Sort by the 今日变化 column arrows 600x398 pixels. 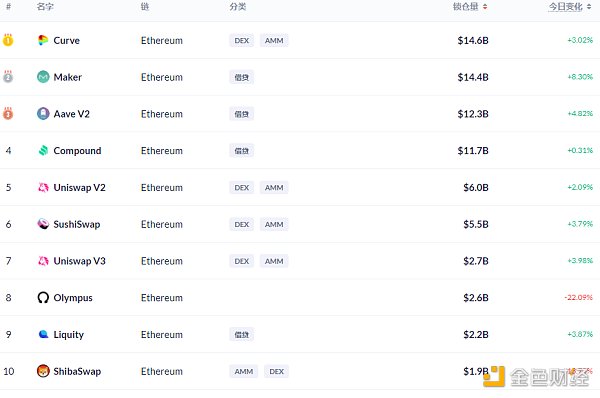coord(589,7)
